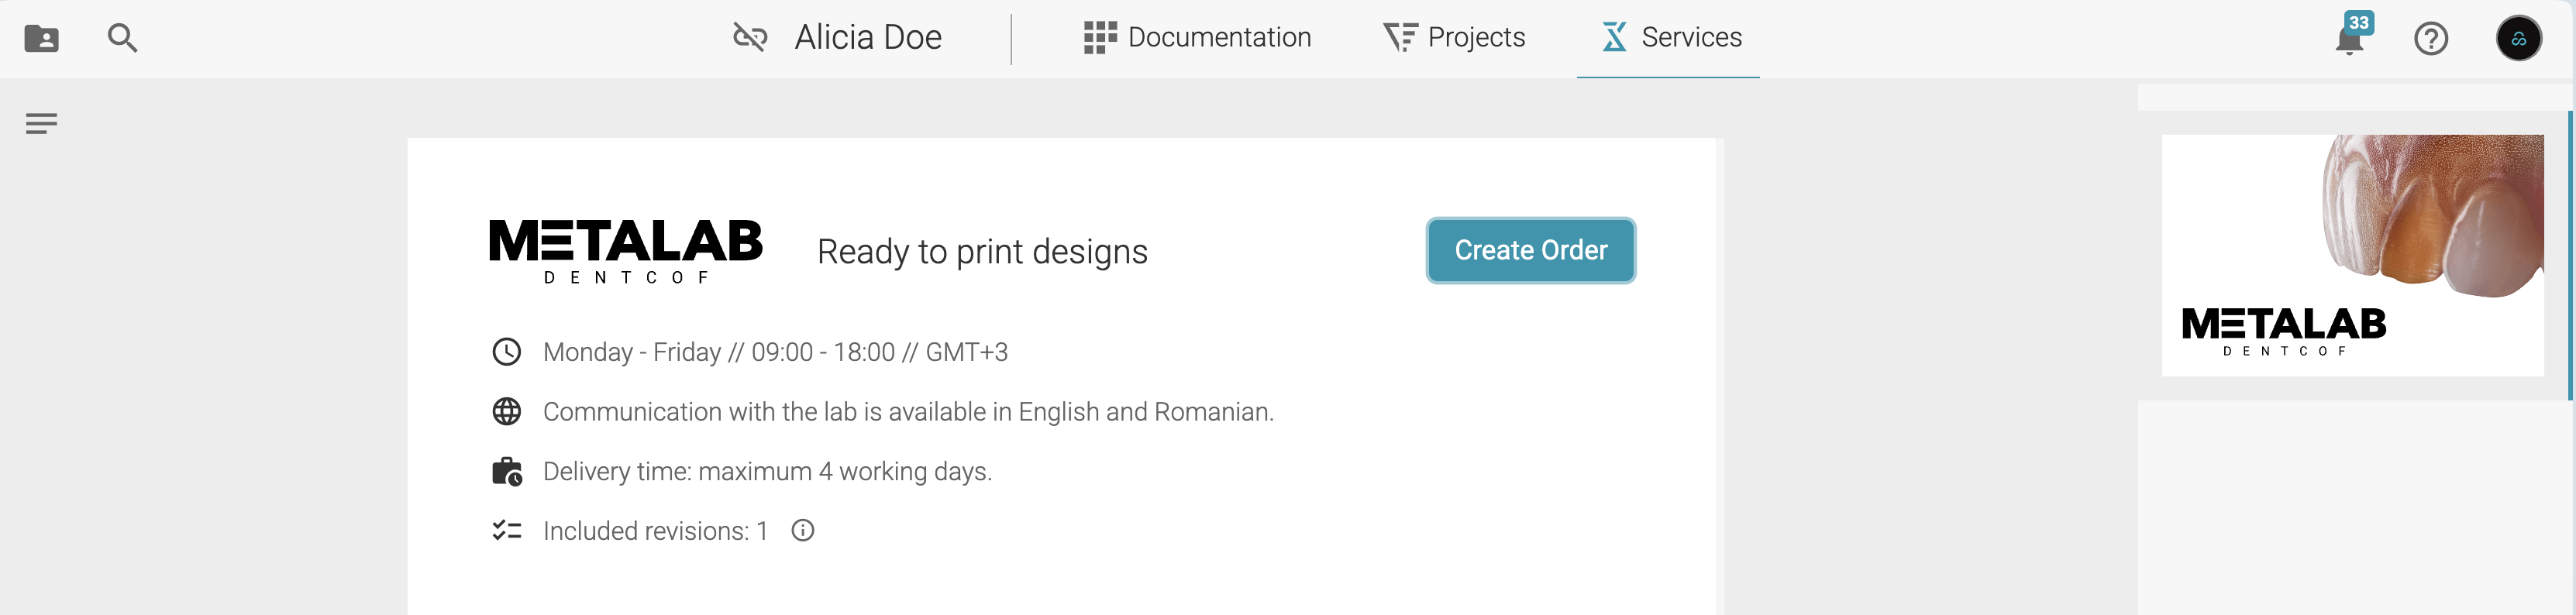Open the Metalab teeth thumbnail on right

(x=2352, y=255)
